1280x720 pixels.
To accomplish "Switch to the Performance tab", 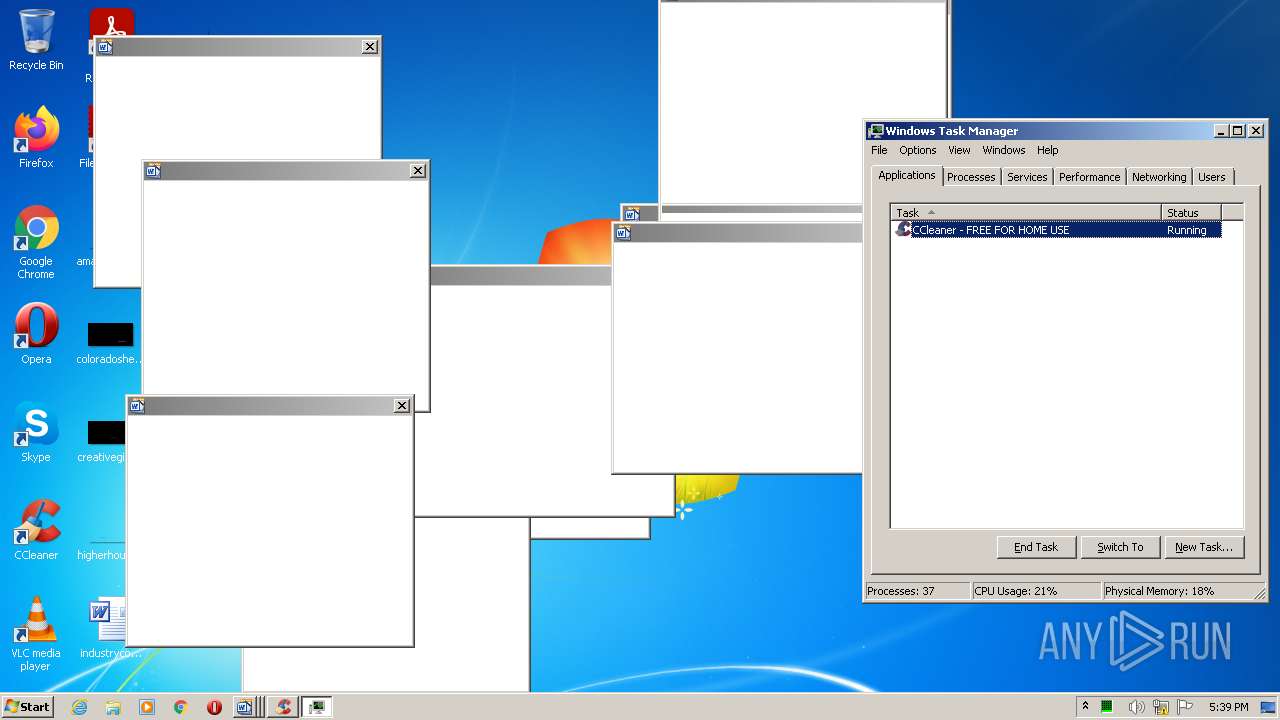I will (1089, 177).
